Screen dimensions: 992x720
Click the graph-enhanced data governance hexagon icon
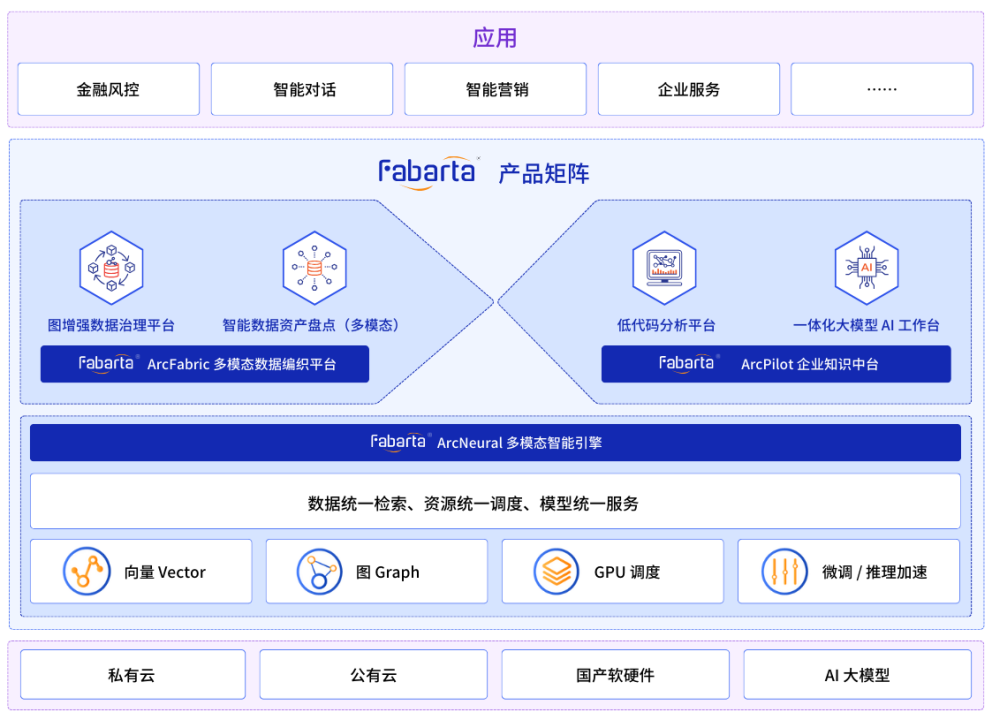pyautogui.click(x=111, y=268)
